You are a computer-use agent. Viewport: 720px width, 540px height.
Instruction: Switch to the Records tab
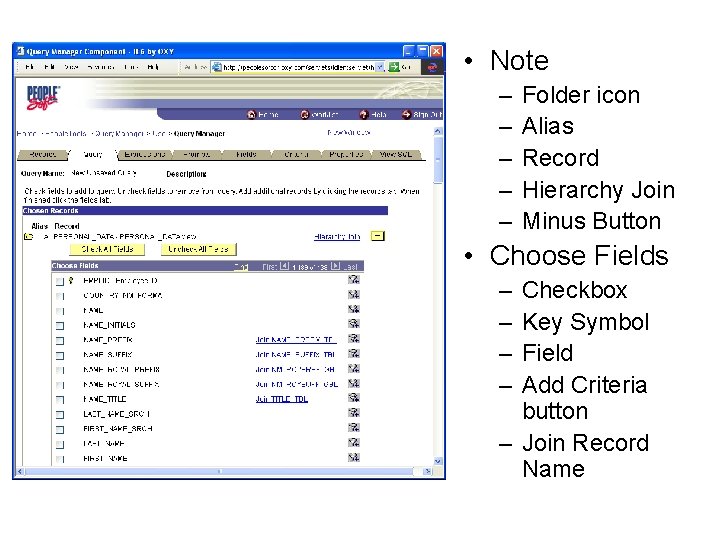pyautogui.click(x=43, y=155)
